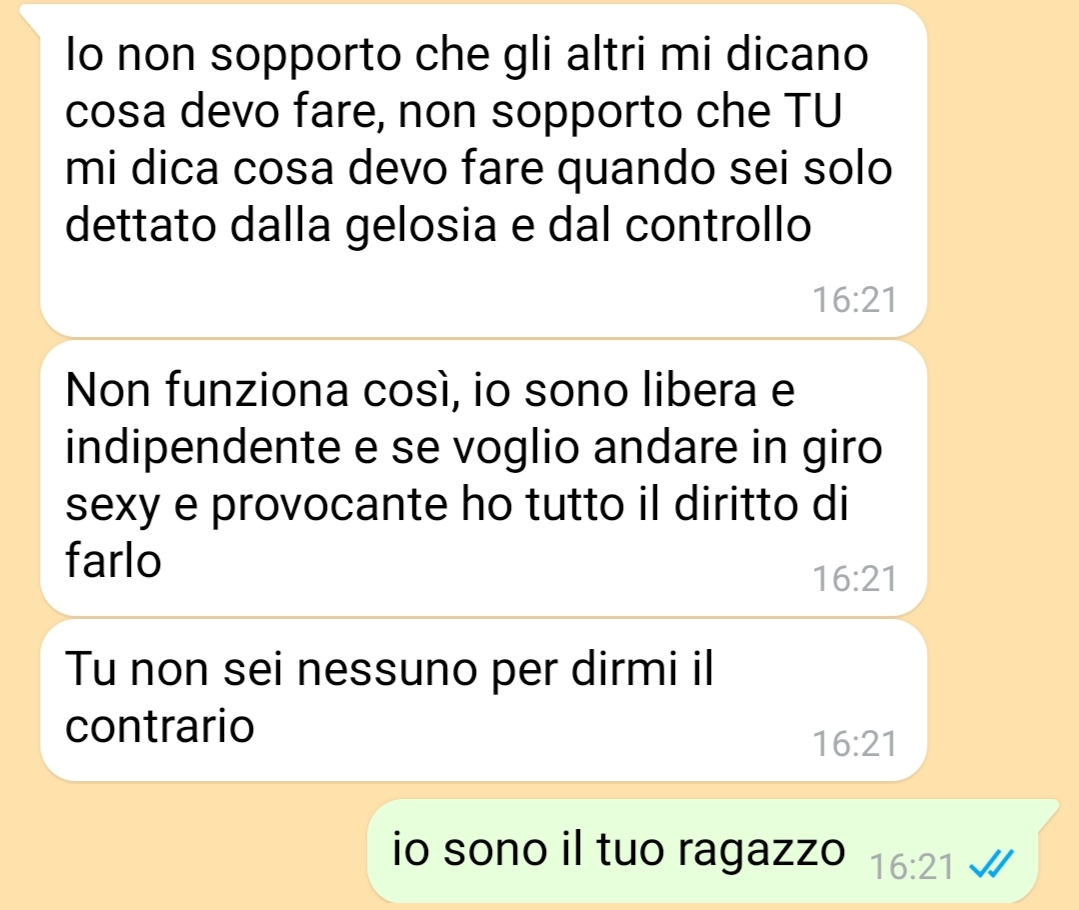Click the 16:21 timestamp of the first message
Image resolution: width=1079 pixels, height=910 pixels.
coord(855,300)
